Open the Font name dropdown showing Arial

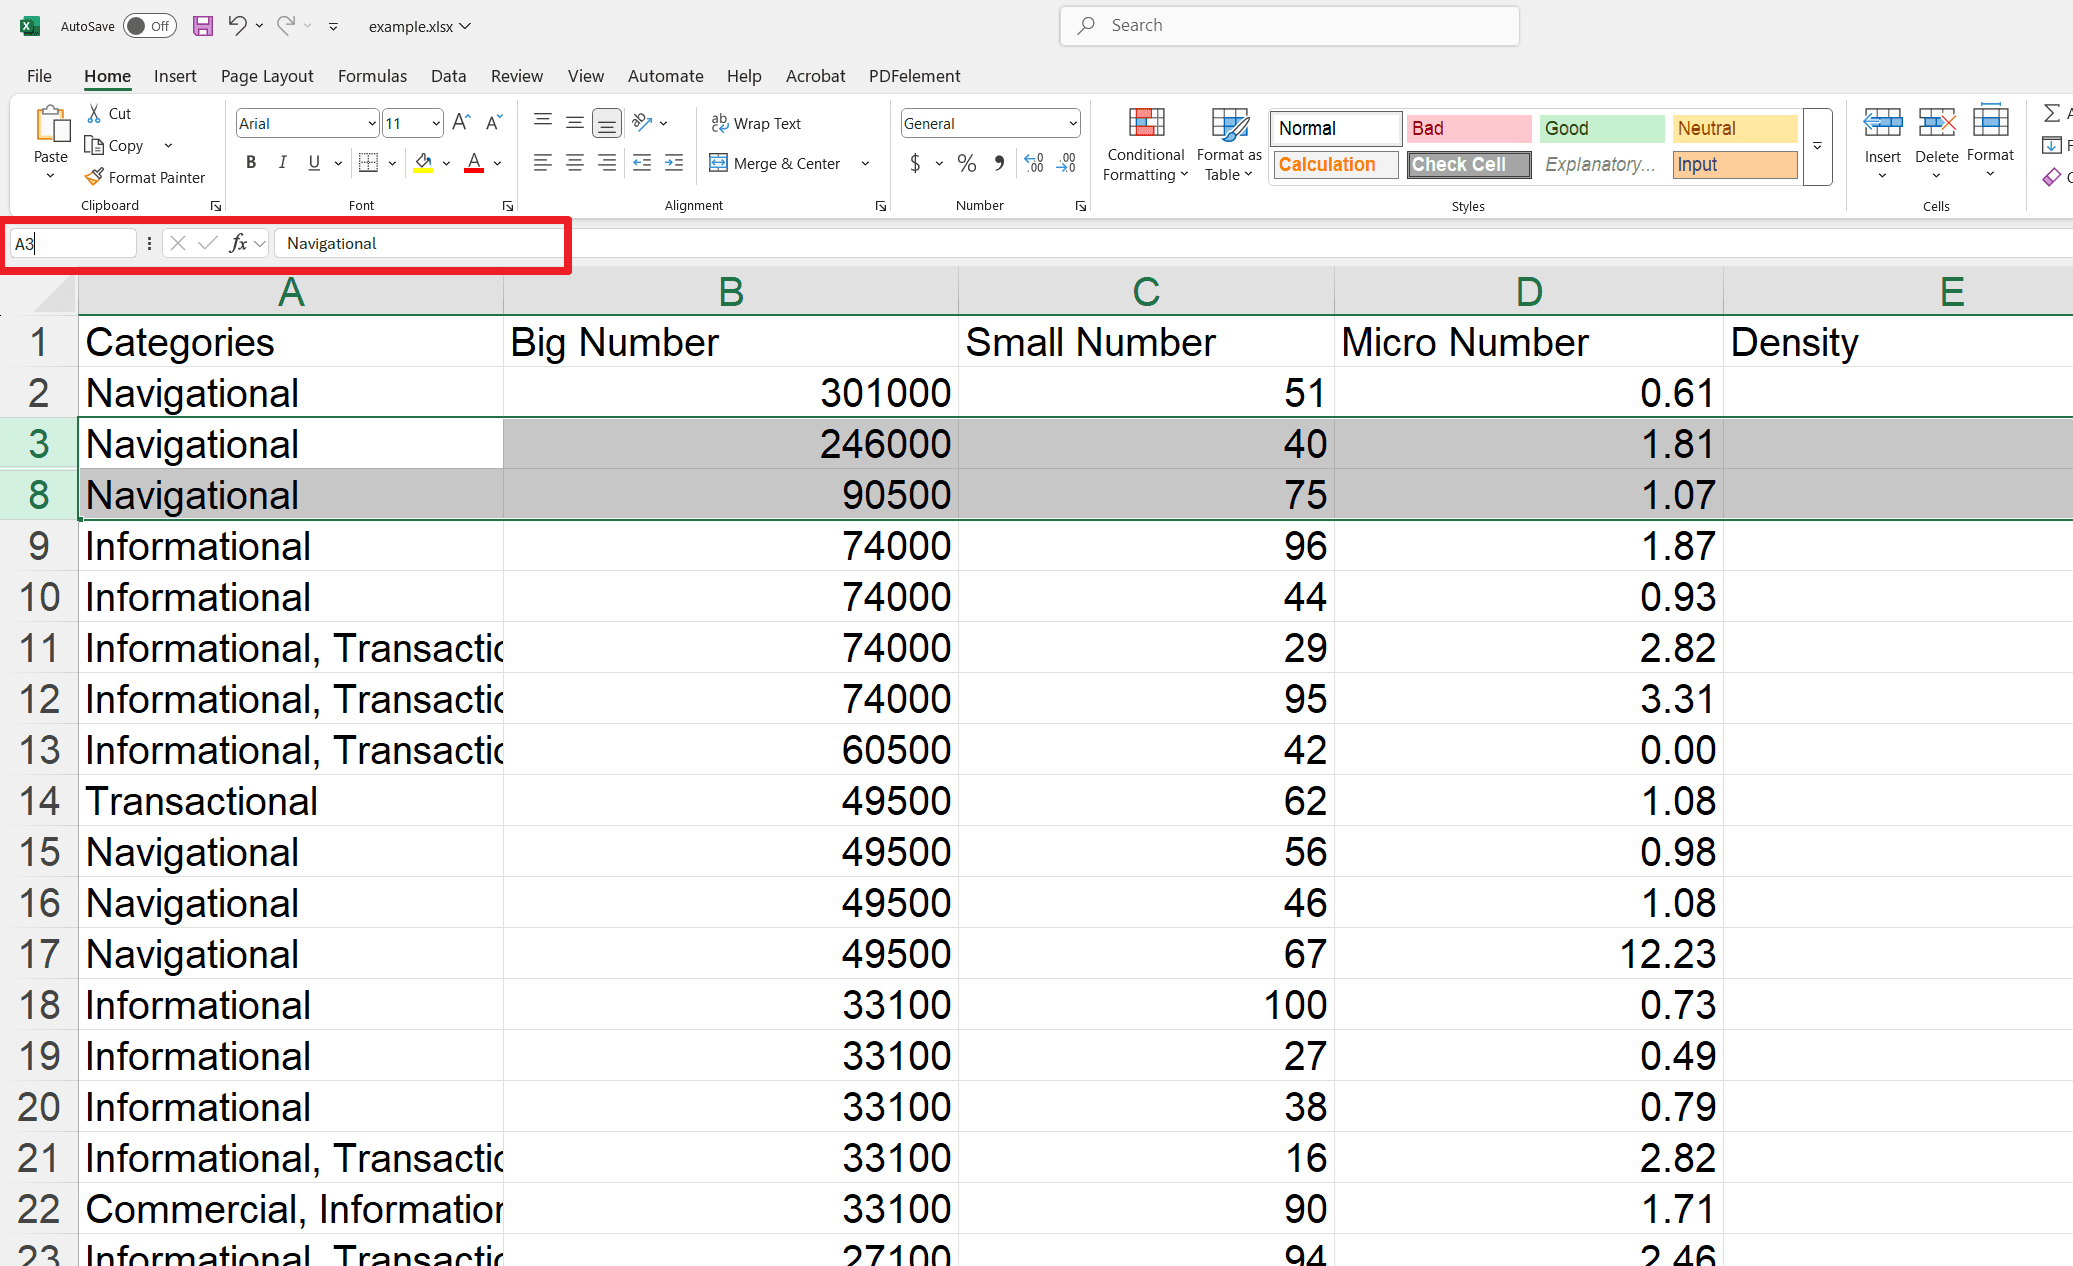pyautogui.click(x=372, y=123)
